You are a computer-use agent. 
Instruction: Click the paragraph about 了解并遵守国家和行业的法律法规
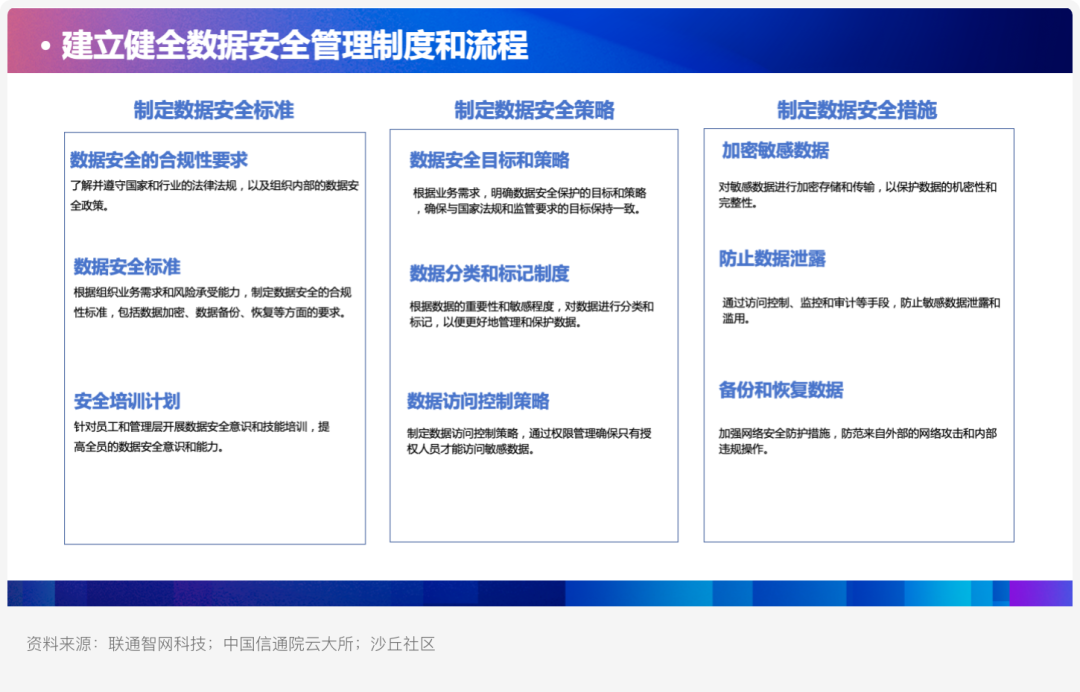214,196
